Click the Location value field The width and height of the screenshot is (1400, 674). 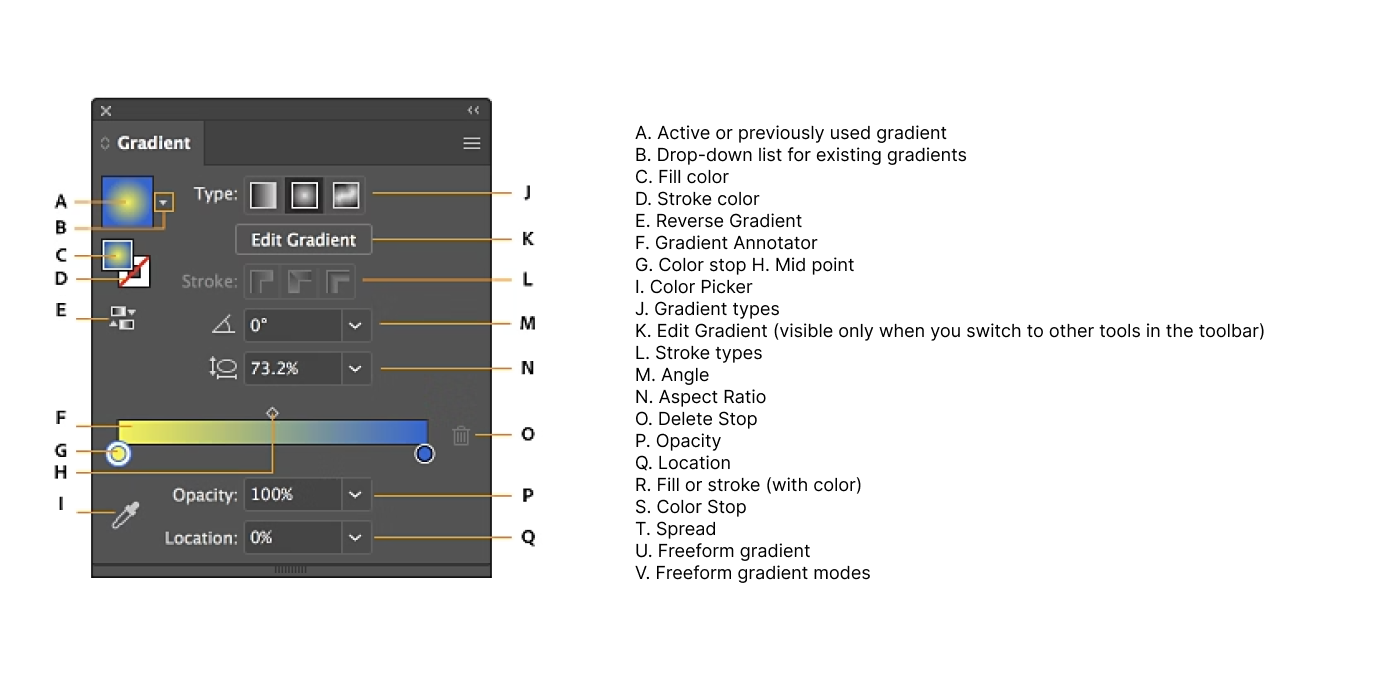click(x=293, y=537)
